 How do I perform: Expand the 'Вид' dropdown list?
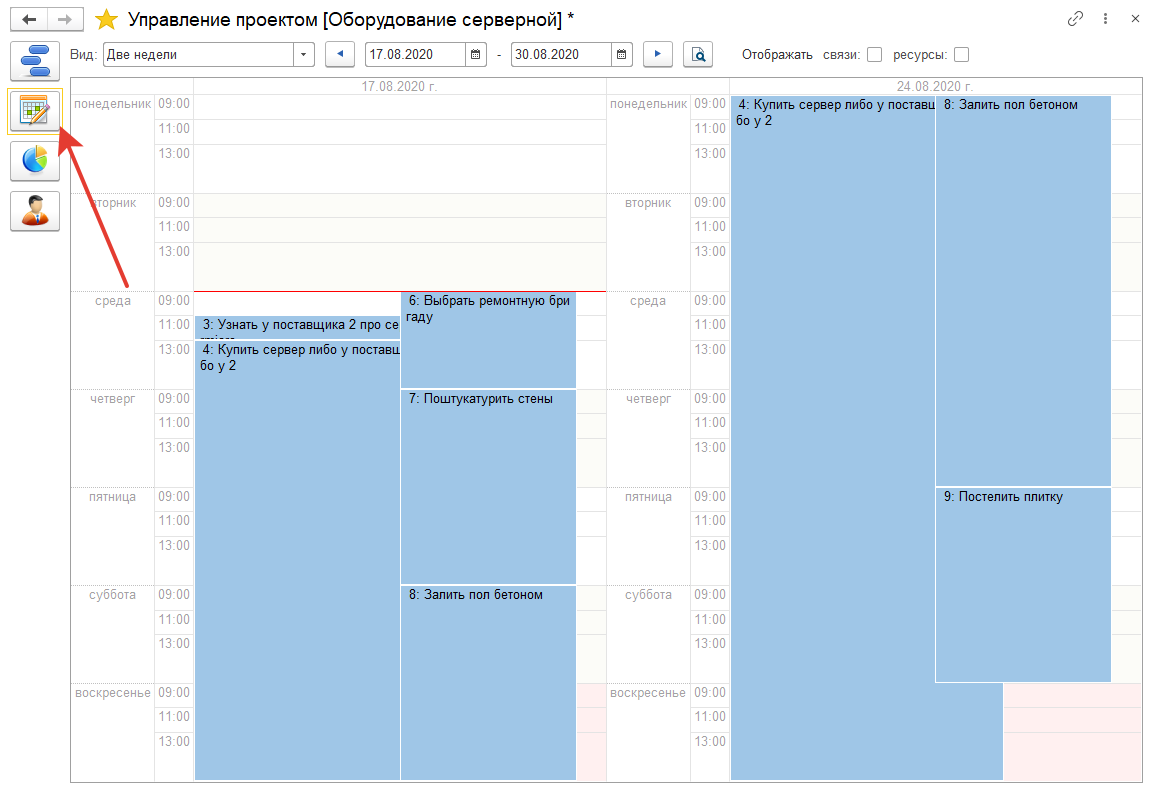pos(304,55)
